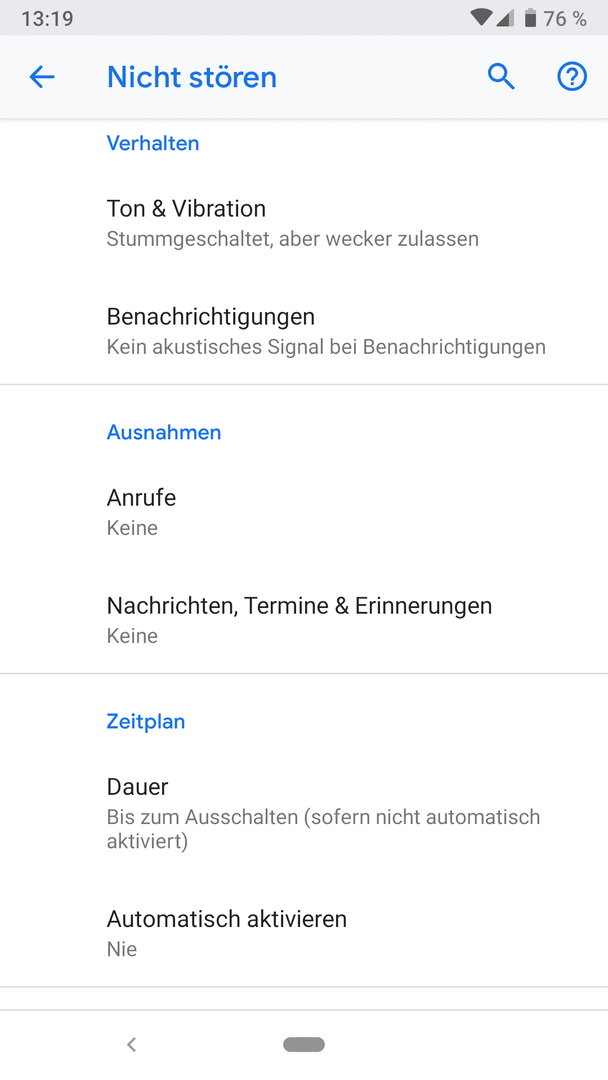608x1080 pixels.
Task: Tap the clock showing 13:19
Action: pos(47,19)
